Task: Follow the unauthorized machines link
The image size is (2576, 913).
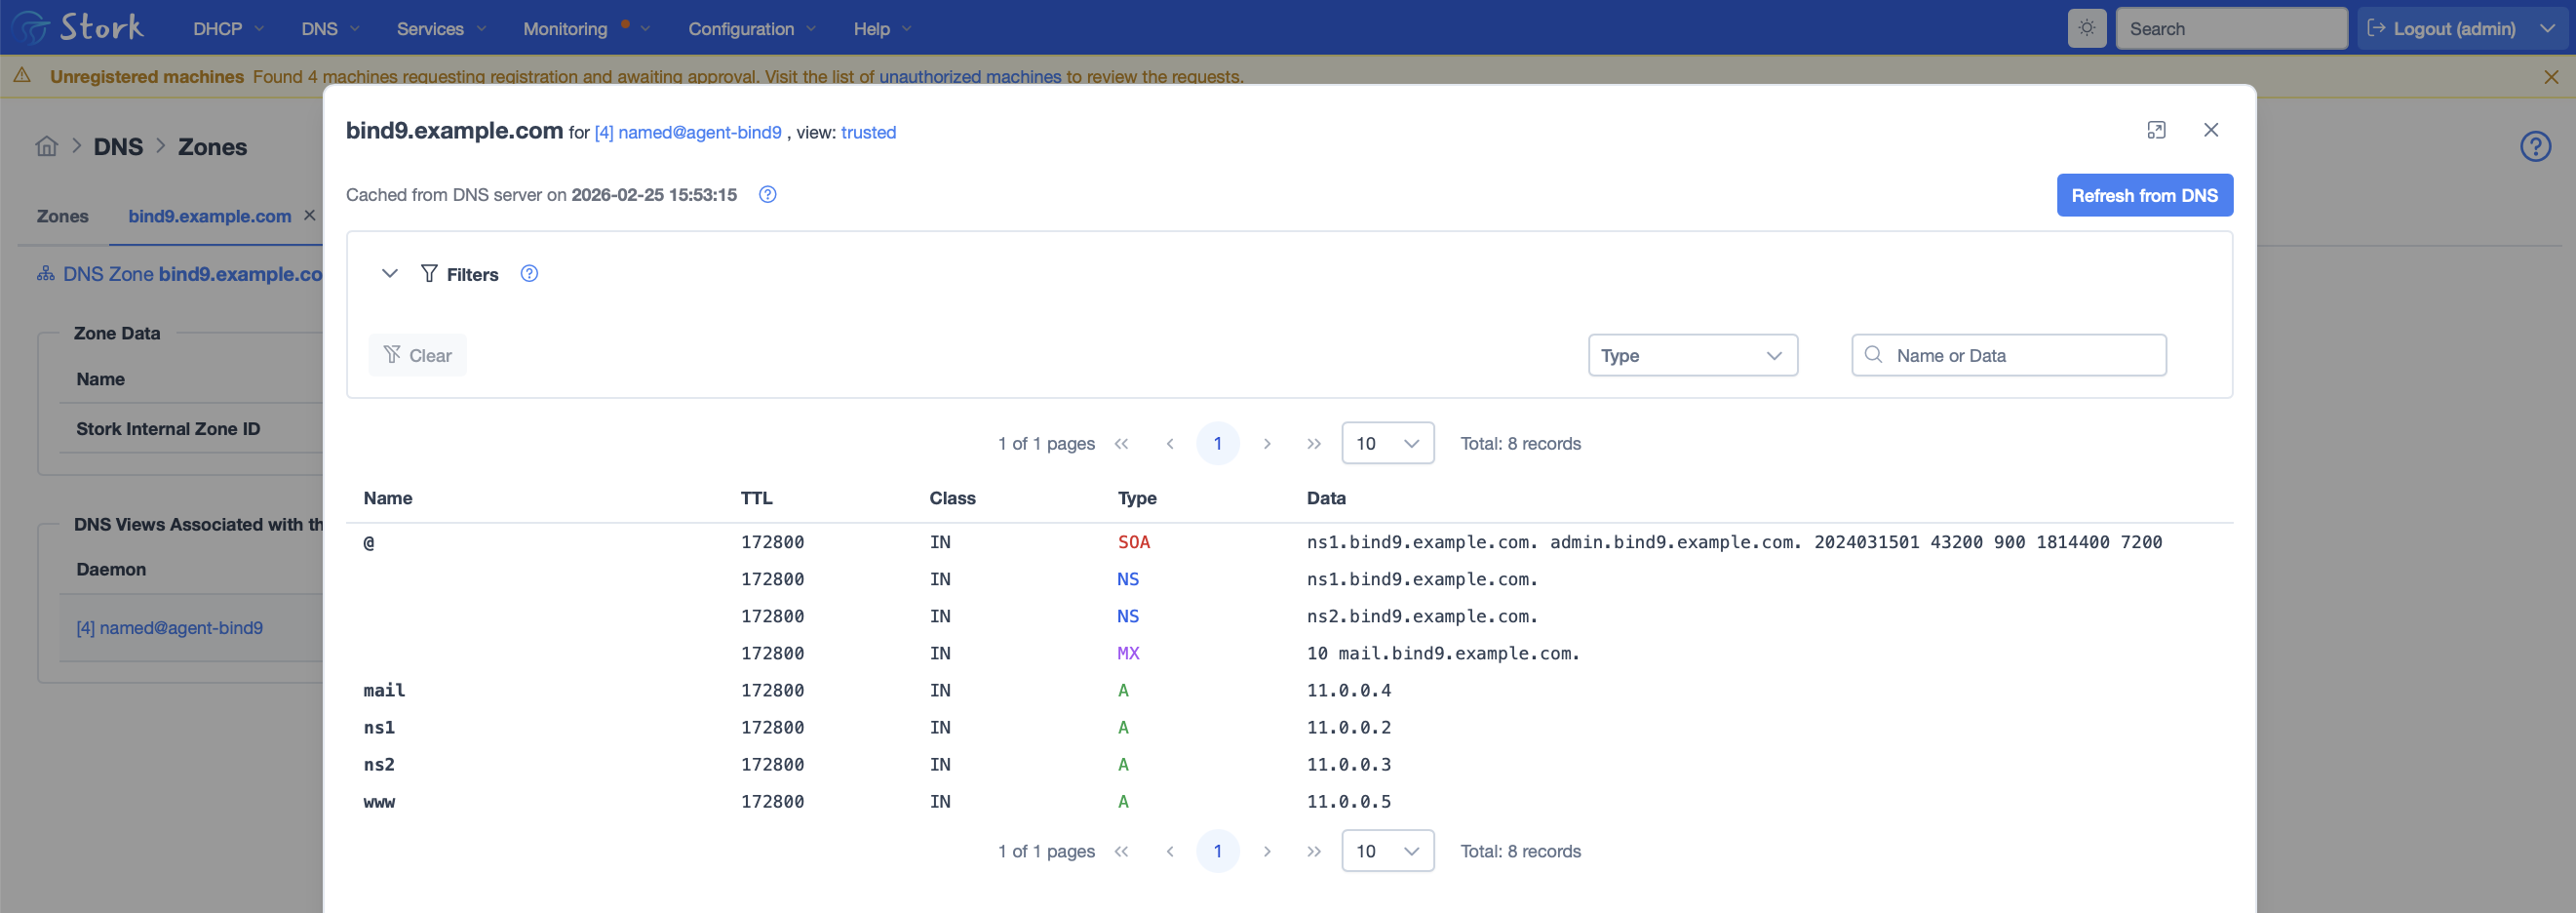Action: [969, 76]
